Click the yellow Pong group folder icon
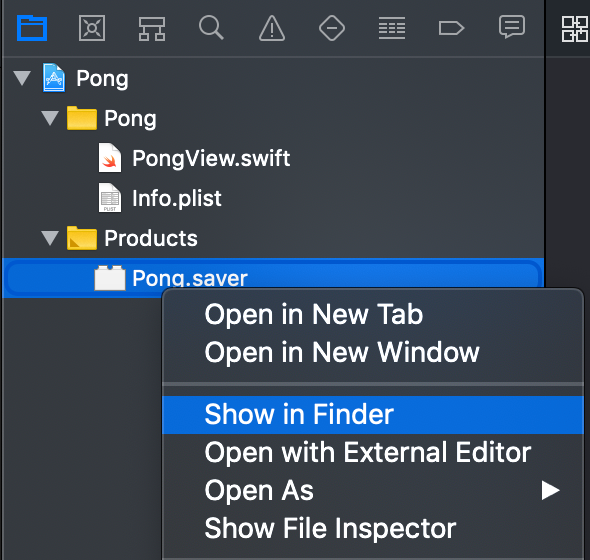The image size is (590, 560). pyautogui.click(x=82, y=118)
